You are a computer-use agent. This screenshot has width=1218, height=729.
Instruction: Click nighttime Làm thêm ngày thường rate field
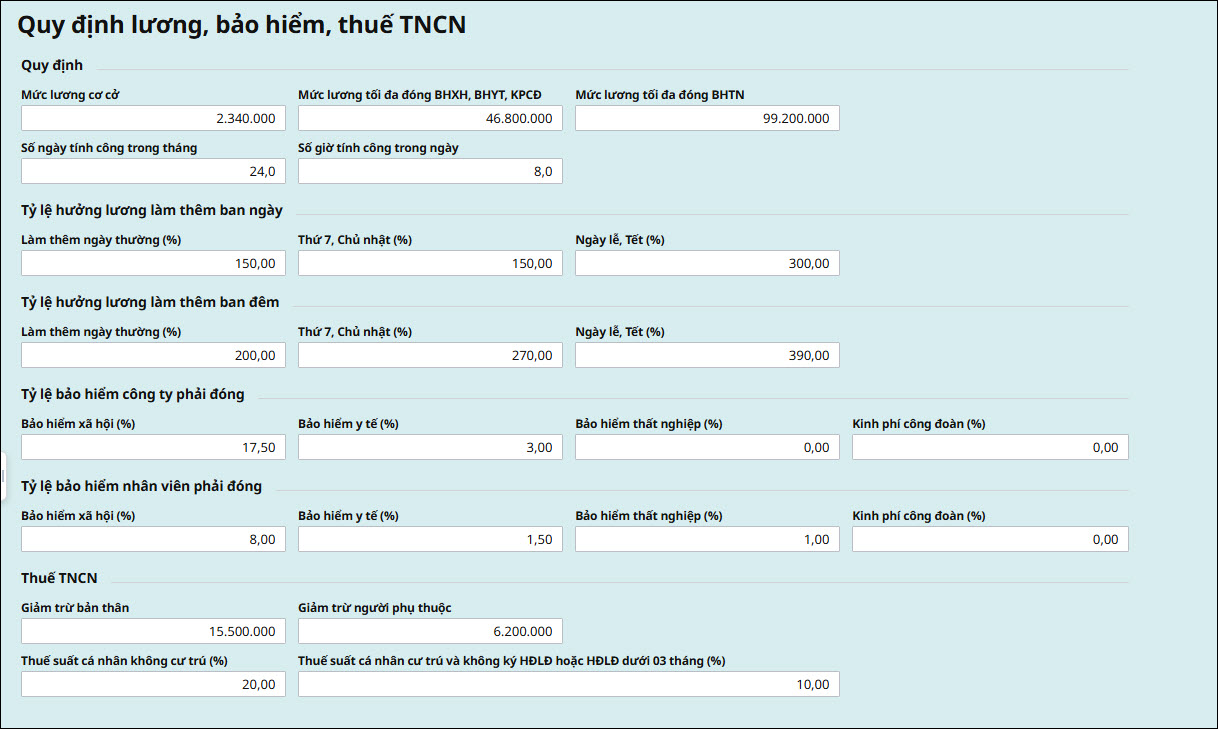click(x=153, y=356)
